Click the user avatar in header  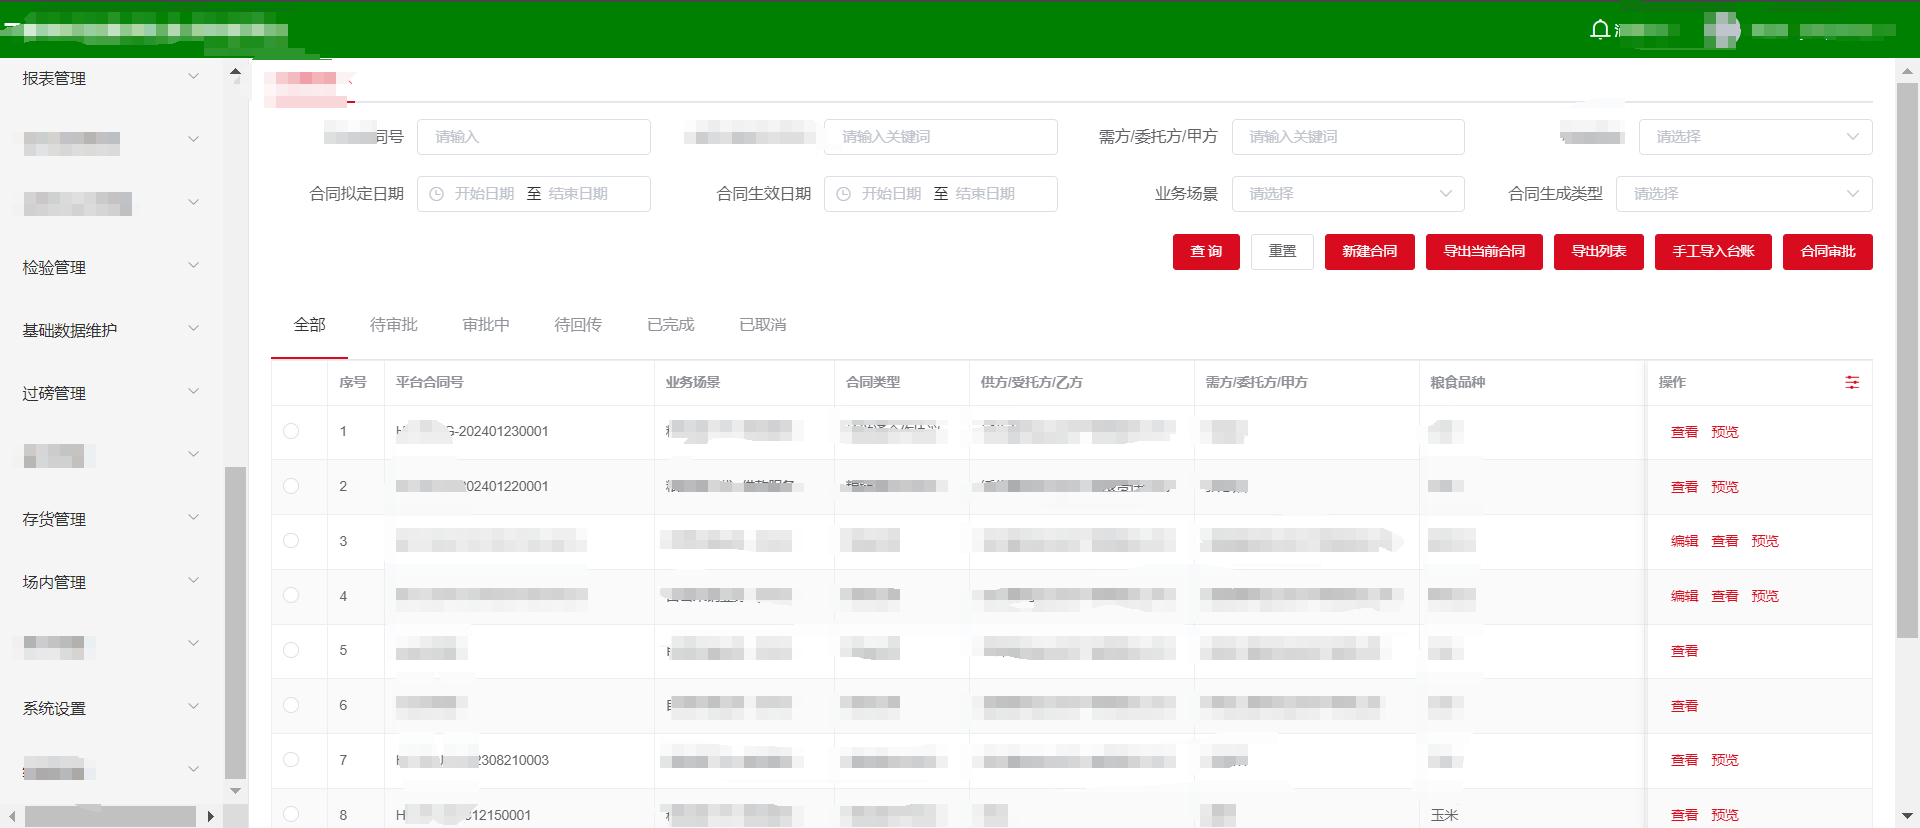(x=1722, y=30)
